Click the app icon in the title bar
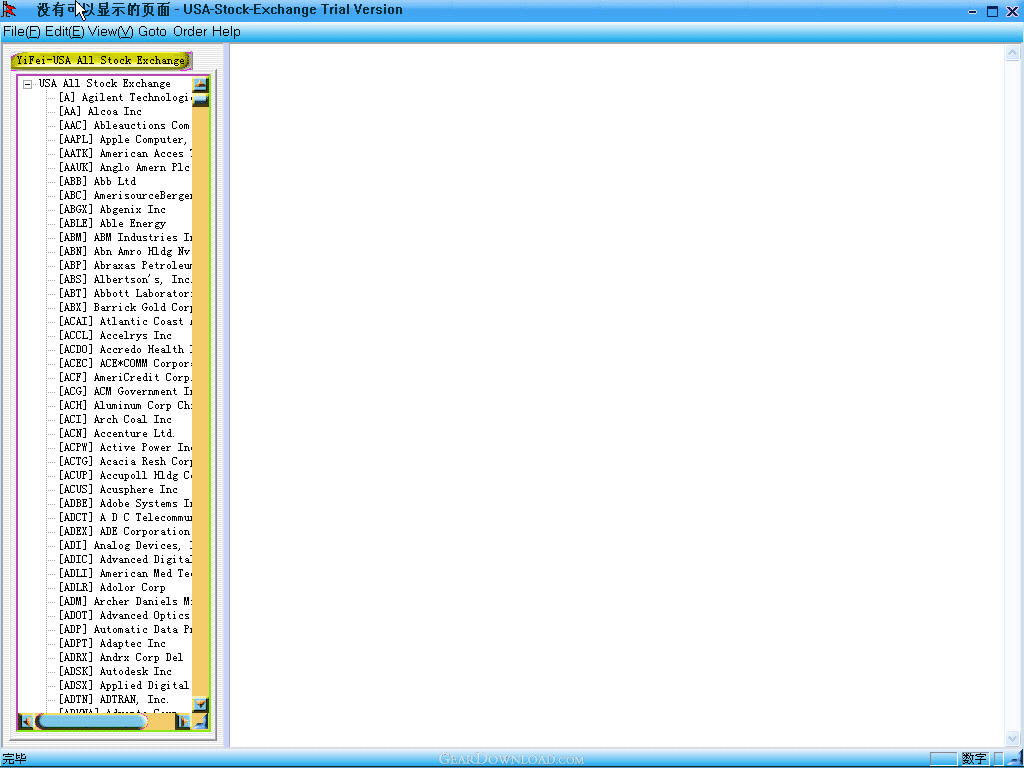1024x768 pixels. click(x=10, y=10)
